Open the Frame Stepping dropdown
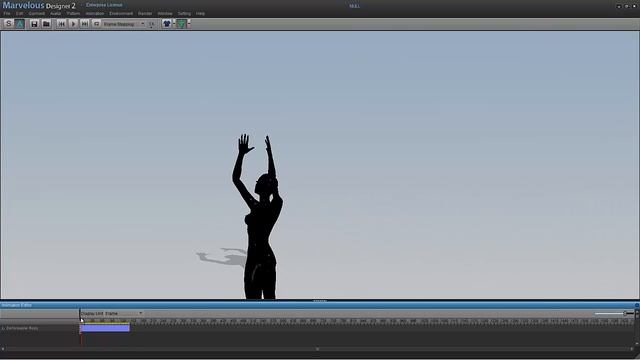This screenshot has width=640, height=360. [x=124, y=24]
